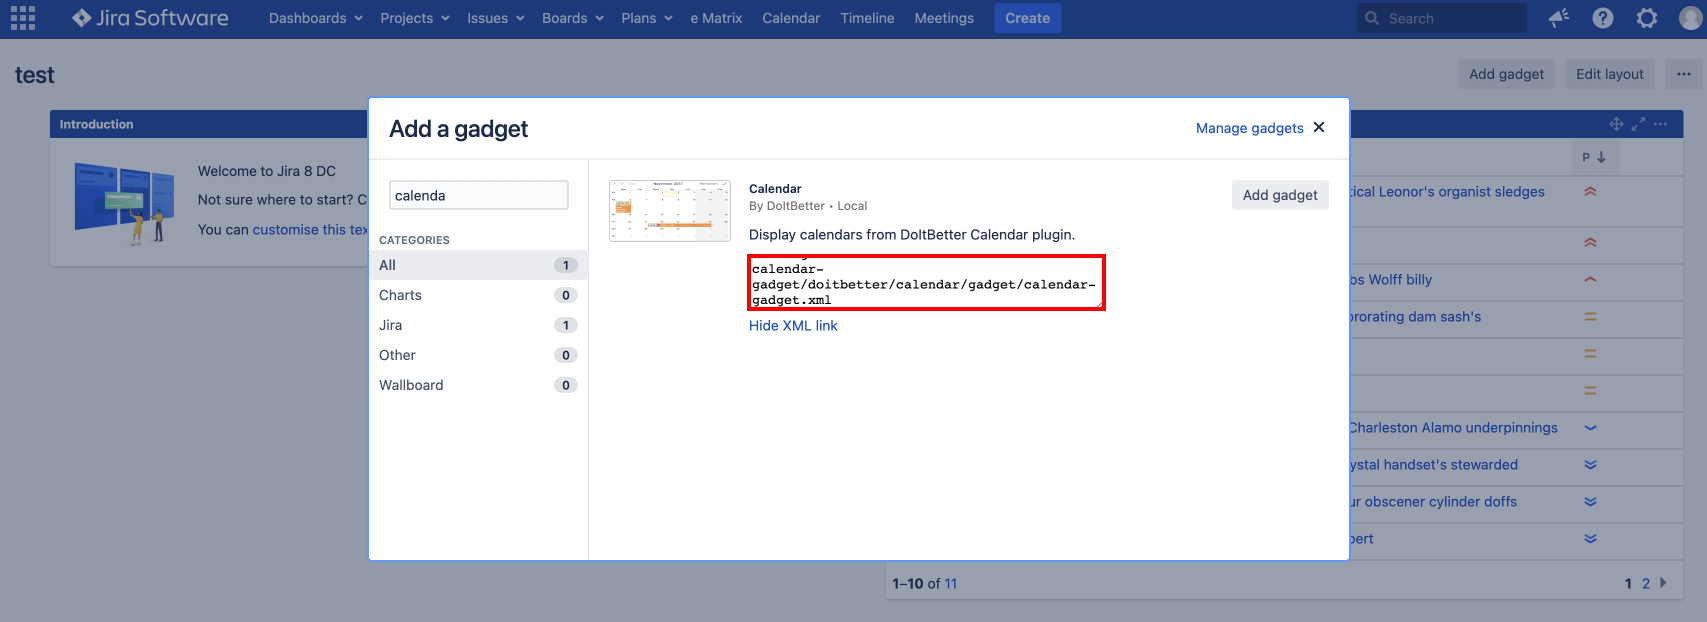The height and width of the screenshot is (622, 1707).
Task: Open the help question mark icon
Action: click(x=1603, y=18)
